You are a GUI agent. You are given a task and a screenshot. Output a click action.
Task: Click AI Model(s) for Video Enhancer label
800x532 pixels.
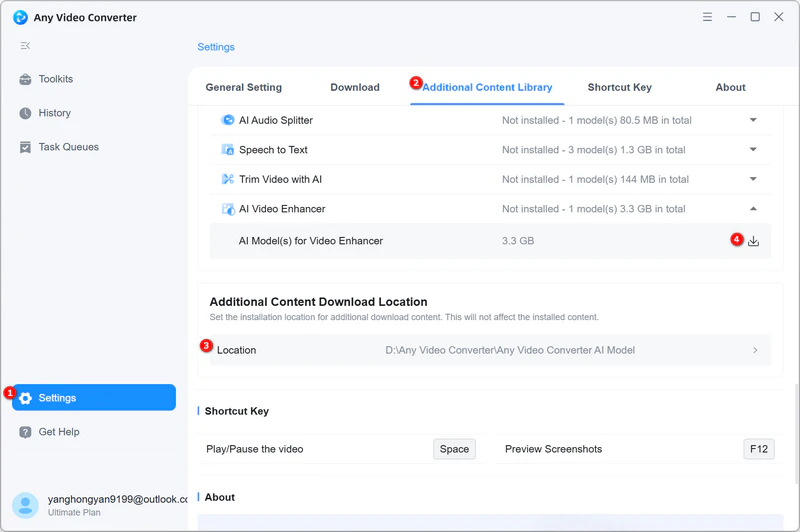[x=311, y=241]
